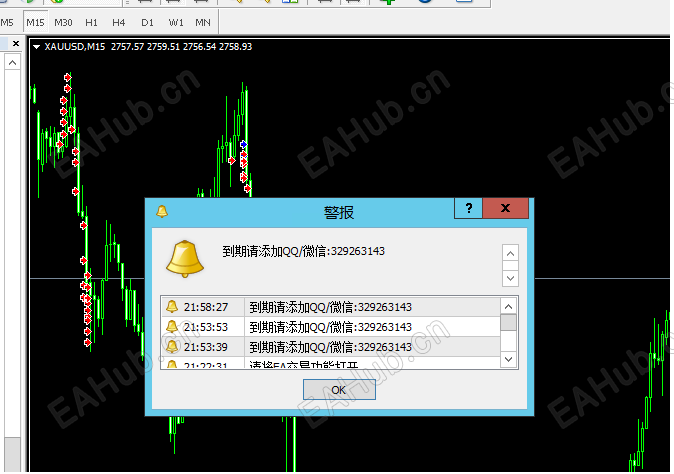Screen dimensions: 674x474
Task: Select the 21:58:27 alert row
Action: click(x=331, y=307)
